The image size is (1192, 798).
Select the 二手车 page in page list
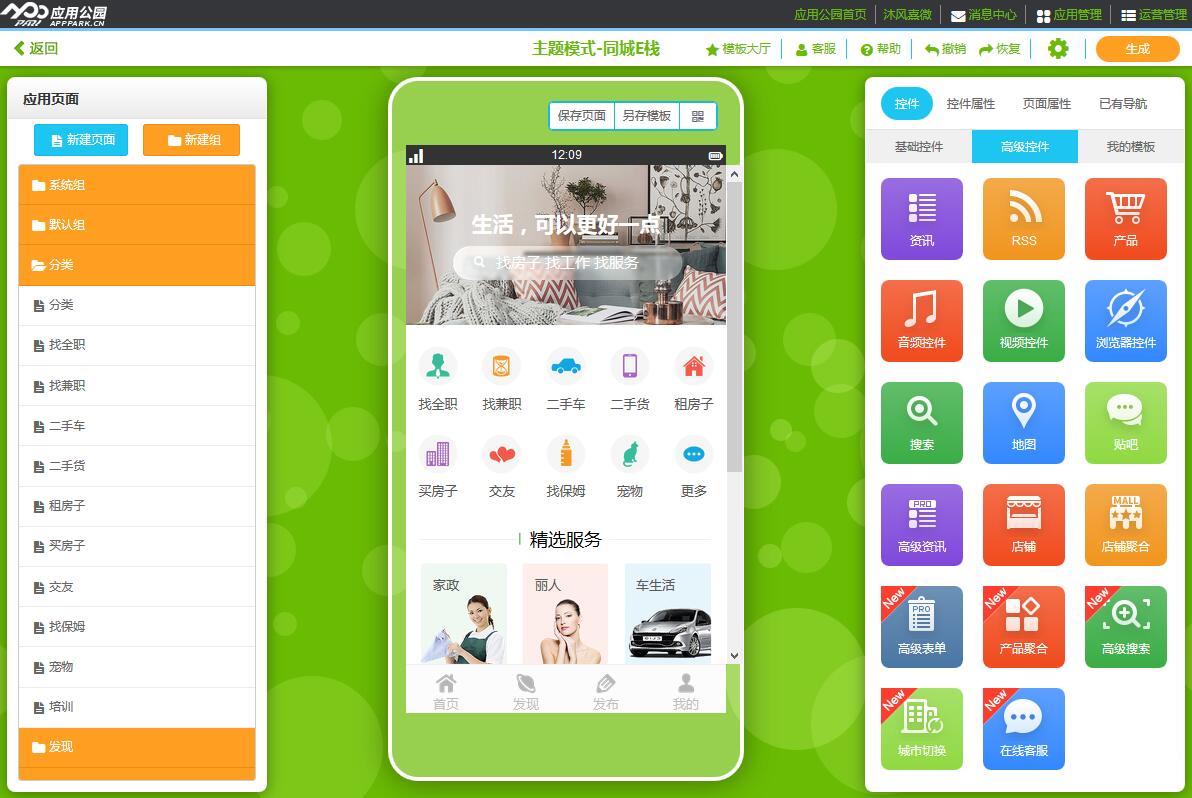tap(137, 425)
